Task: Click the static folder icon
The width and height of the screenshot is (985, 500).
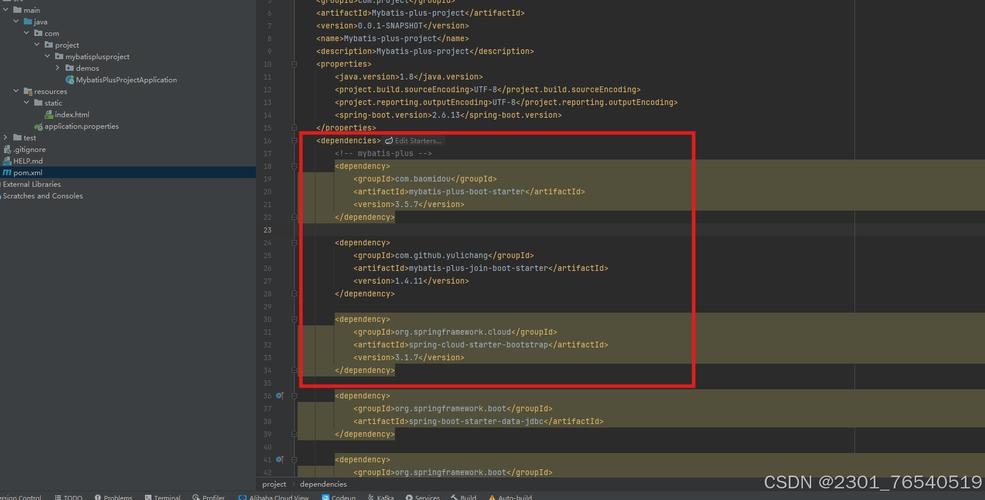Action: click(38, 102)
